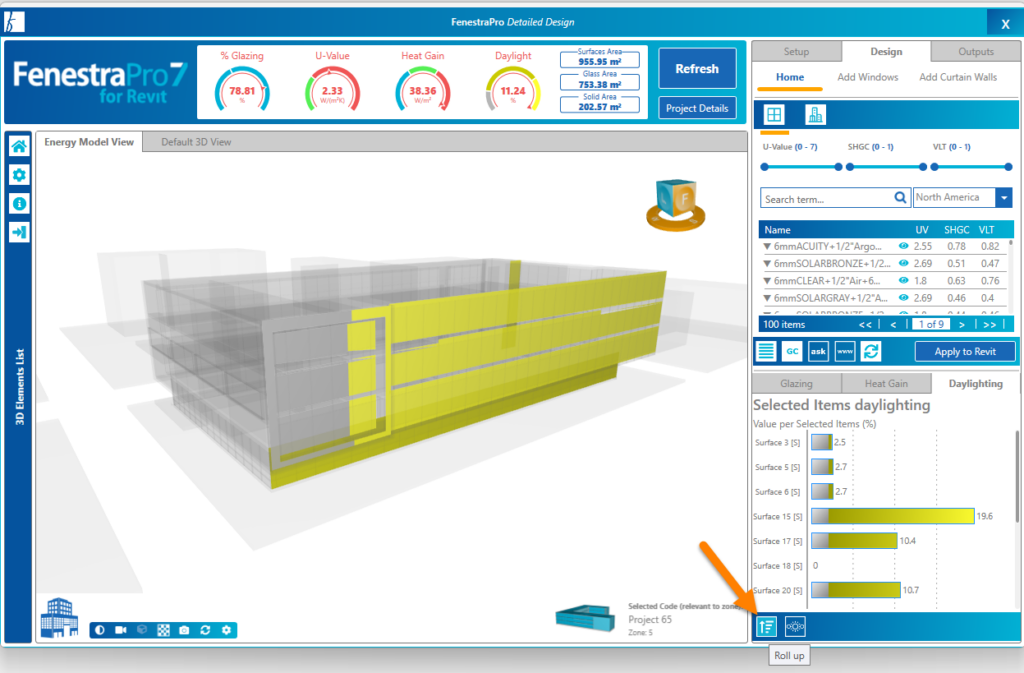Select the glazing grid icon in Design panel
The width and height of the screenshot is (1024, 673).
[774, 115]
